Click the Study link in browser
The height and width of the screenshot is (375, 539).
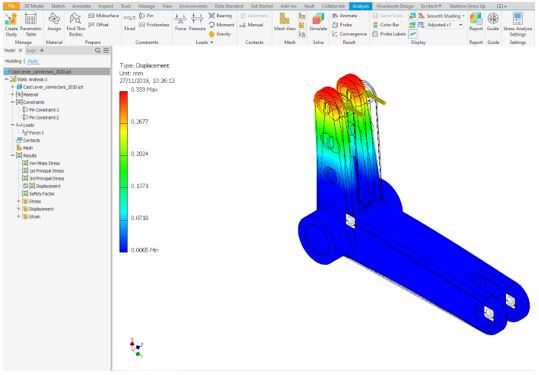tap(33, 61)
